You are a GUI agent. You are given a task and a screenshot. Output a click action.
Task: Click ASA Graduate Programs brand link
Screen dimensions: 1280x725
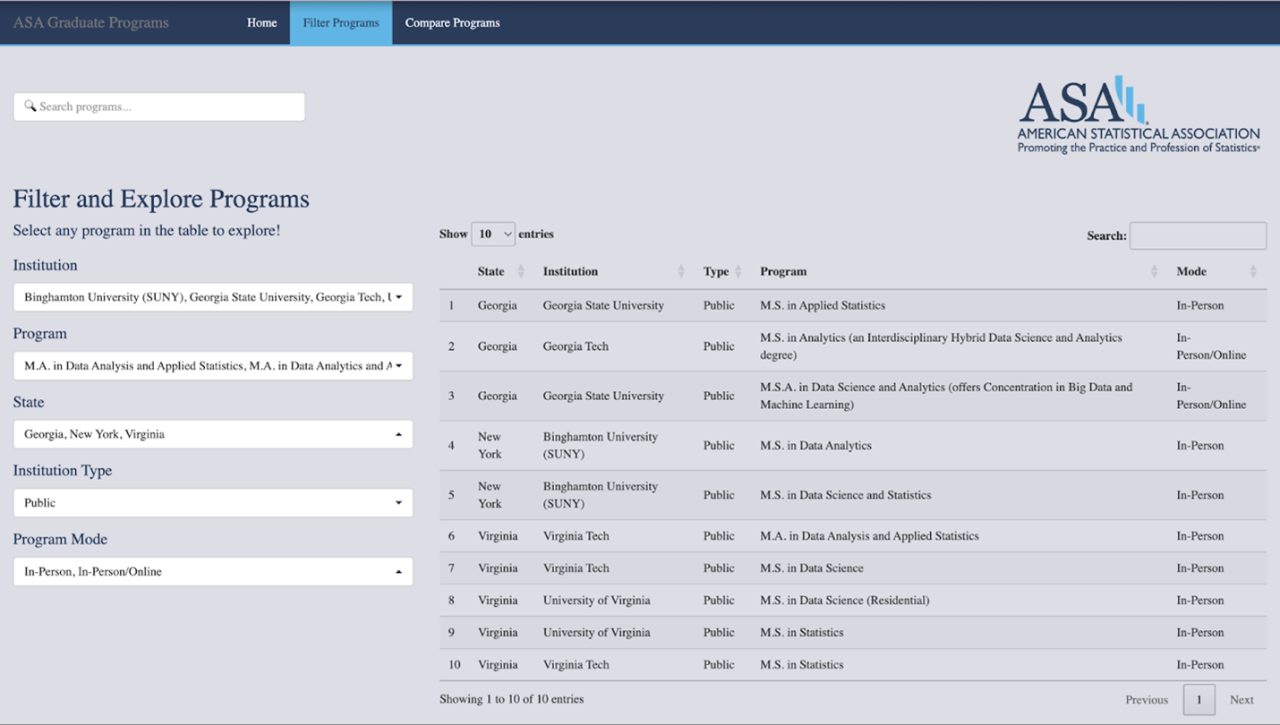(x=91, y=22)
